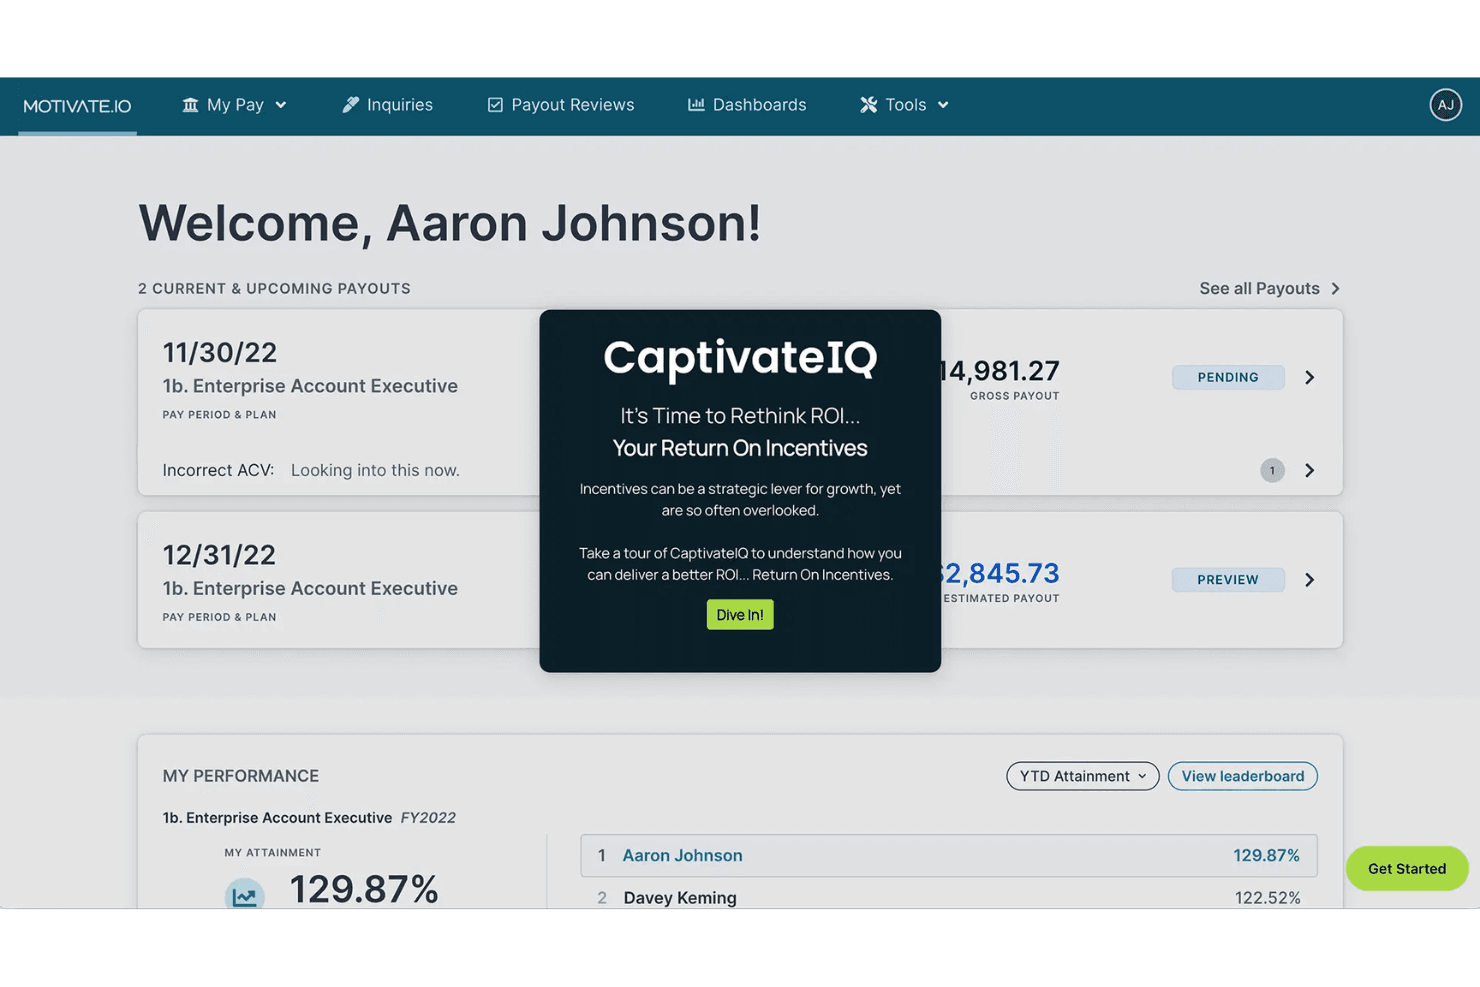Open the 11/30/22 pending payout chevron
The width and height of the screenshot is (1480, 987).
point(1309,377)
